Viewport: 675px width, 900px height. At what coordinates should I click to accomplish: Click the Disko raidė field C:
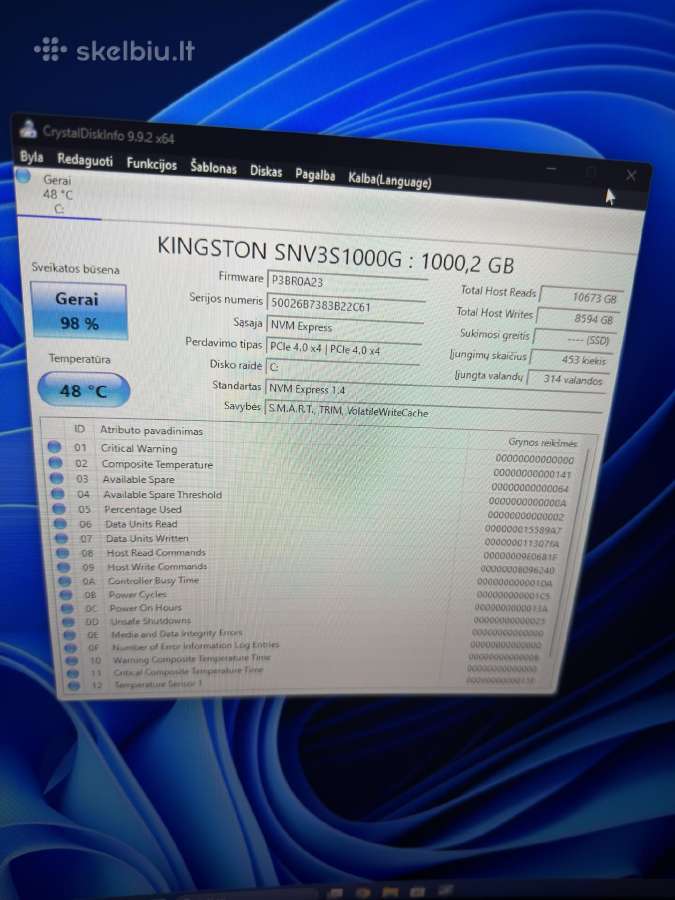(342, 367)
